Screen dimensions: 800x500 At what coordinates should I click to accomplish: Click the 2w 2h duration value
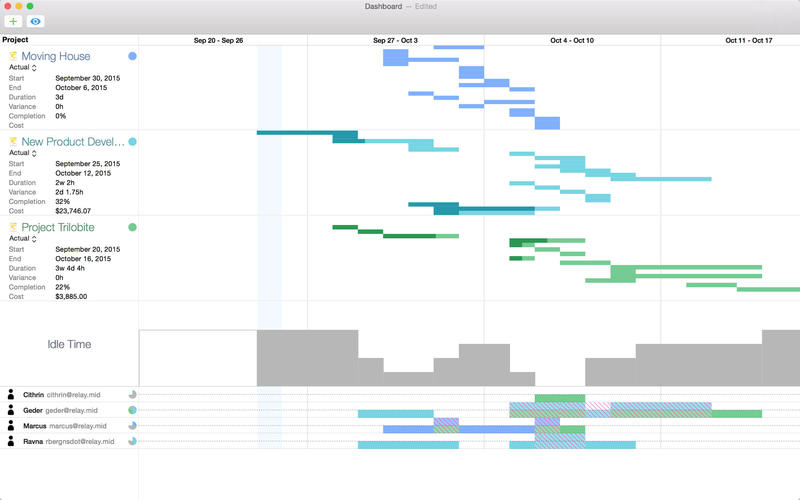pos(65,183)
